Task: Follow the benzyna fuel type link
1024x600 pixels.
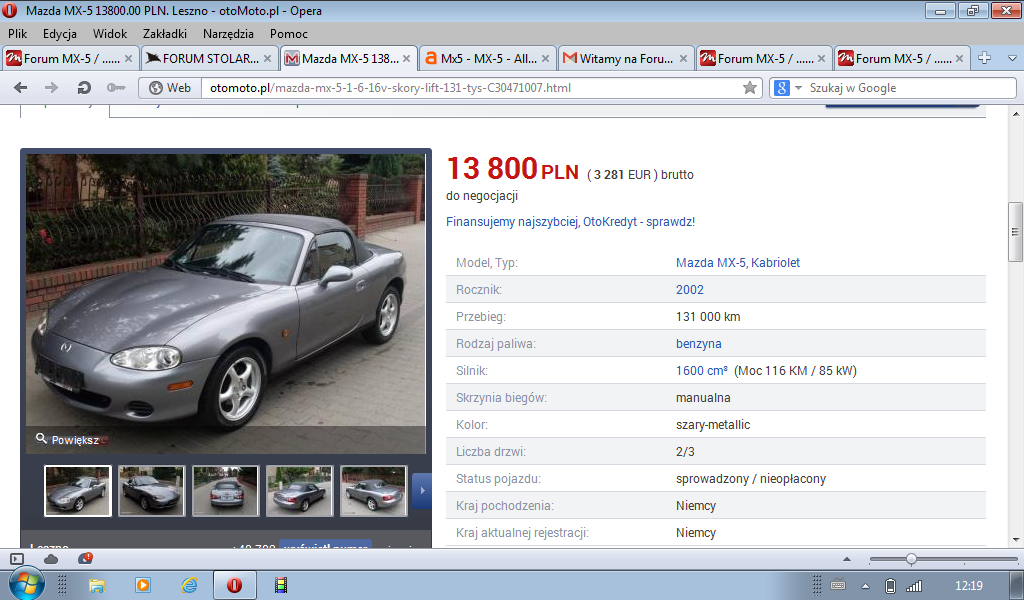Action: click(698, 343)
